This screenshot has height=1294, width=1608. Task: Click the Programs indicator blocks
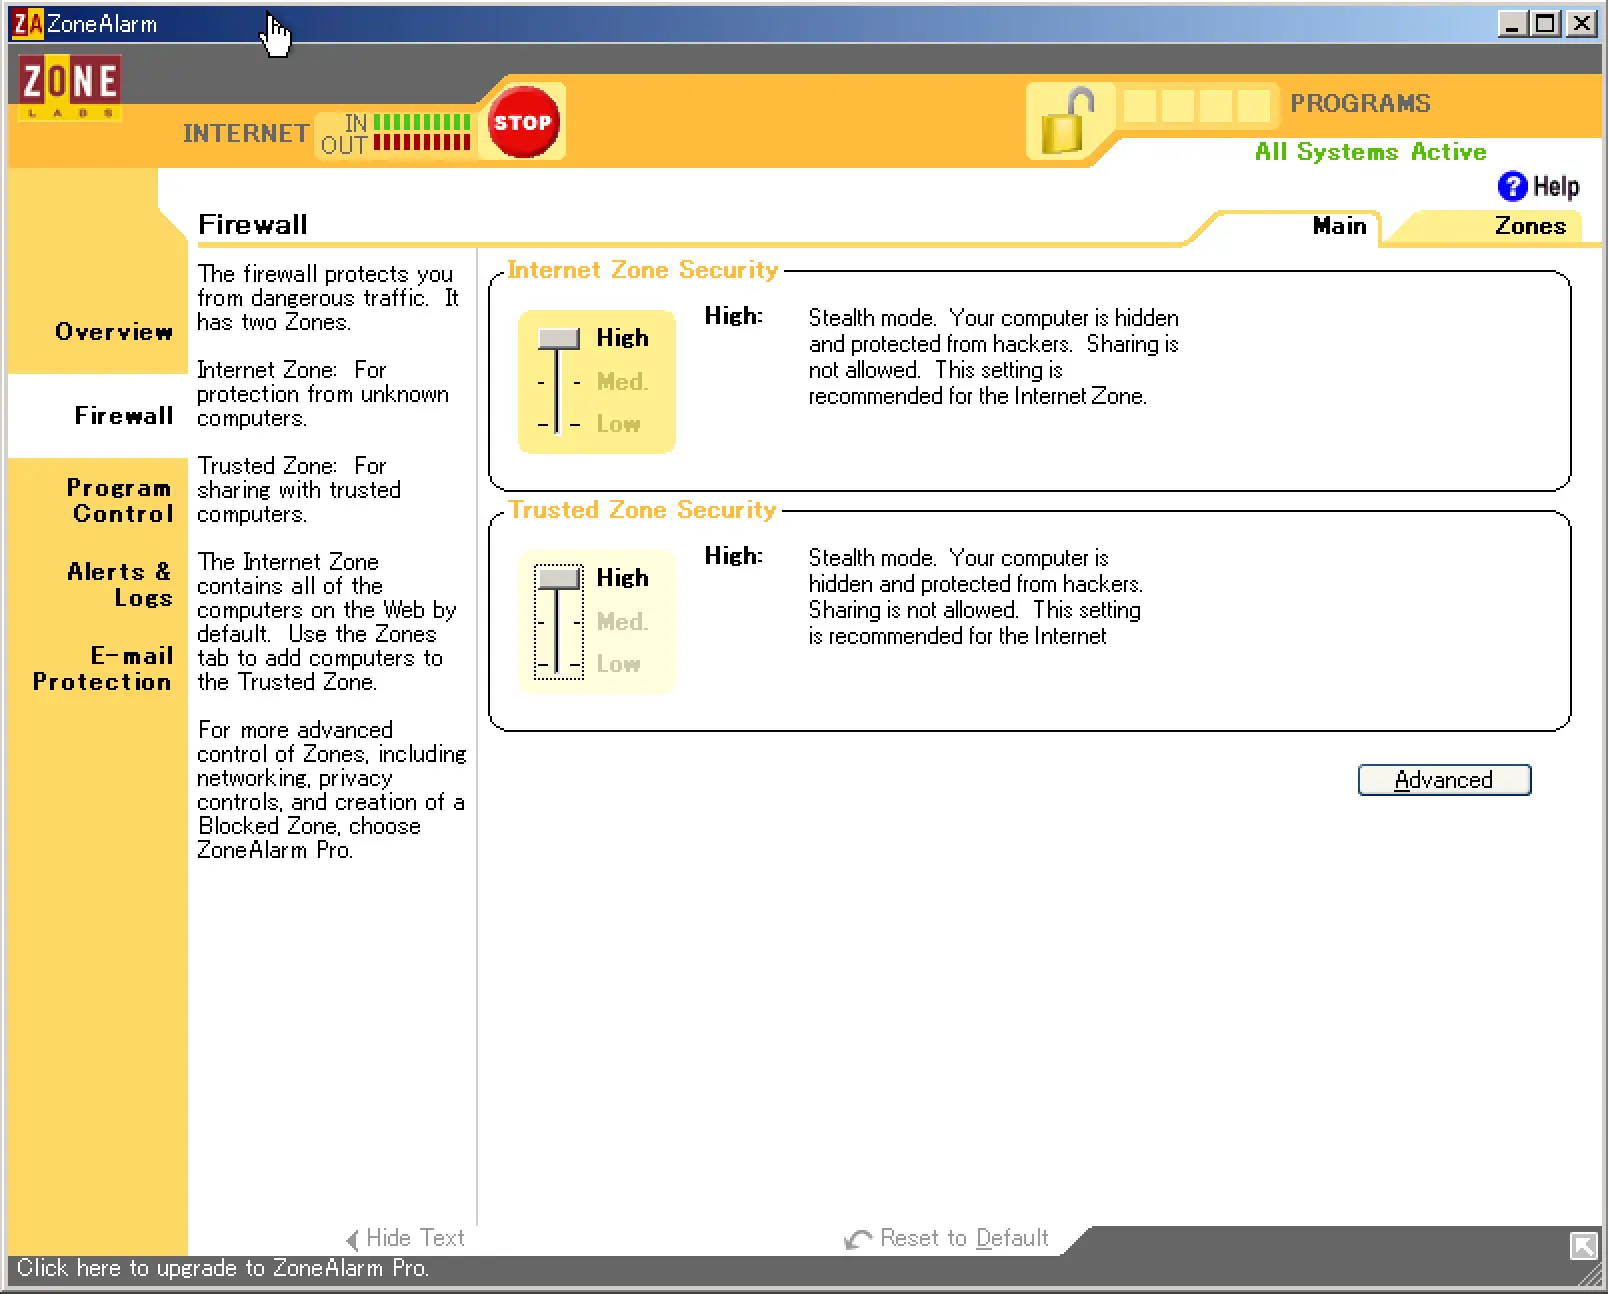coord(1195,105)
